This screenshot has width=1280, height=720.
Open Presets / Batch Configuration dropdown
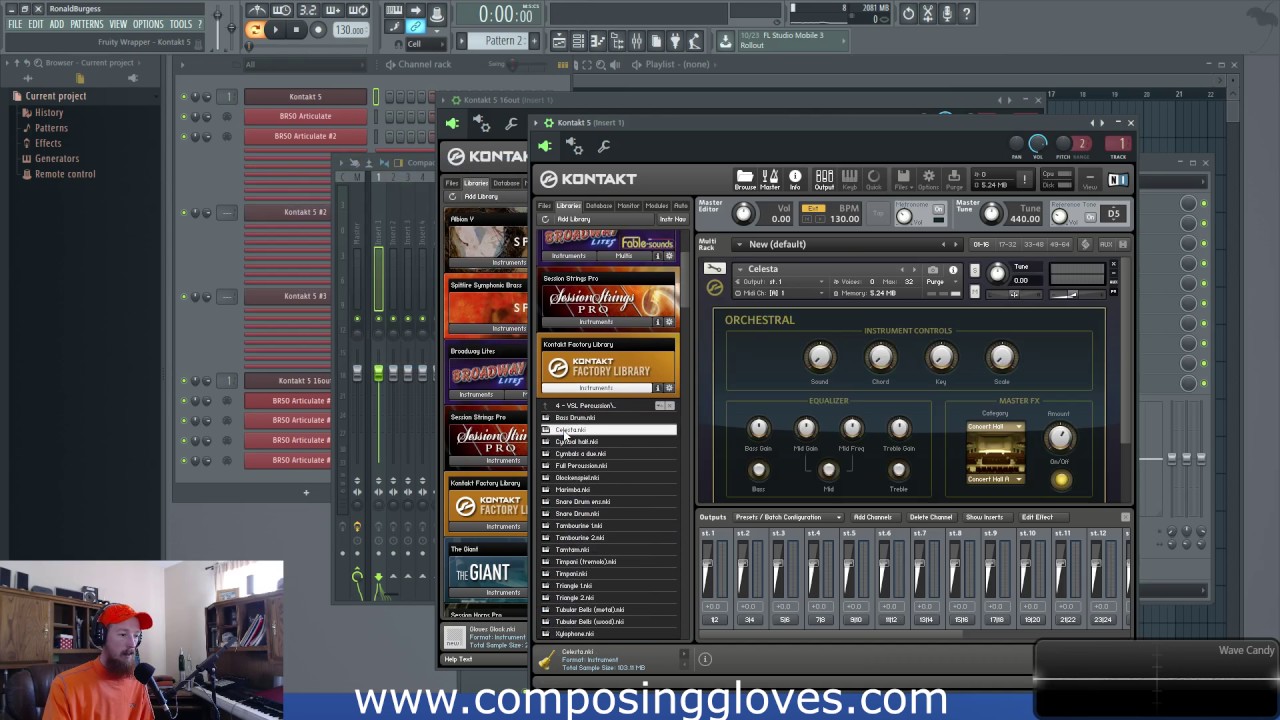click(788, 517)
